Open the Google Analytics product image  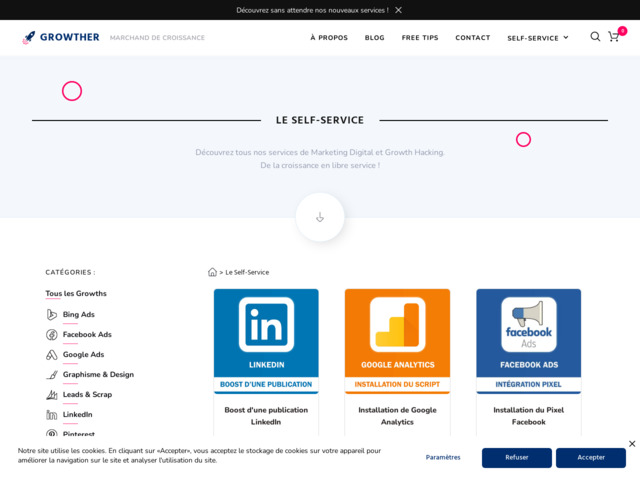pos(398,341)
